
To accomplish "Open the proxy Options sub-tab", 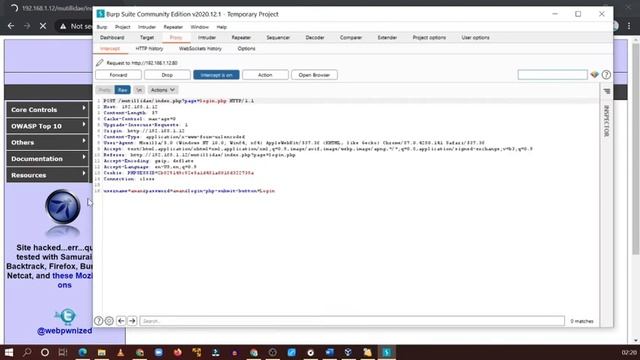I will click(x=247, y=49).
